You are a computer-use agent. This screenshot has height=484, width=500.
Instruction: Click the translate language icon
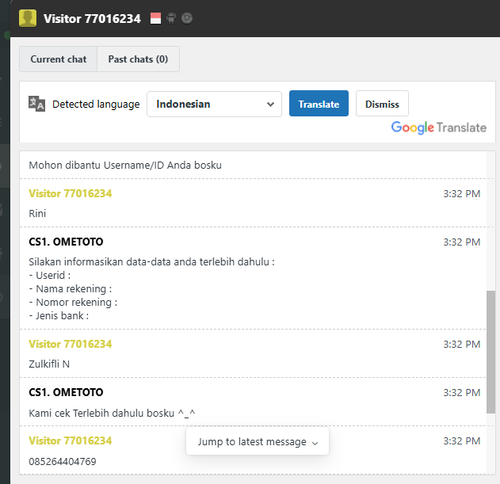point(37,104)
